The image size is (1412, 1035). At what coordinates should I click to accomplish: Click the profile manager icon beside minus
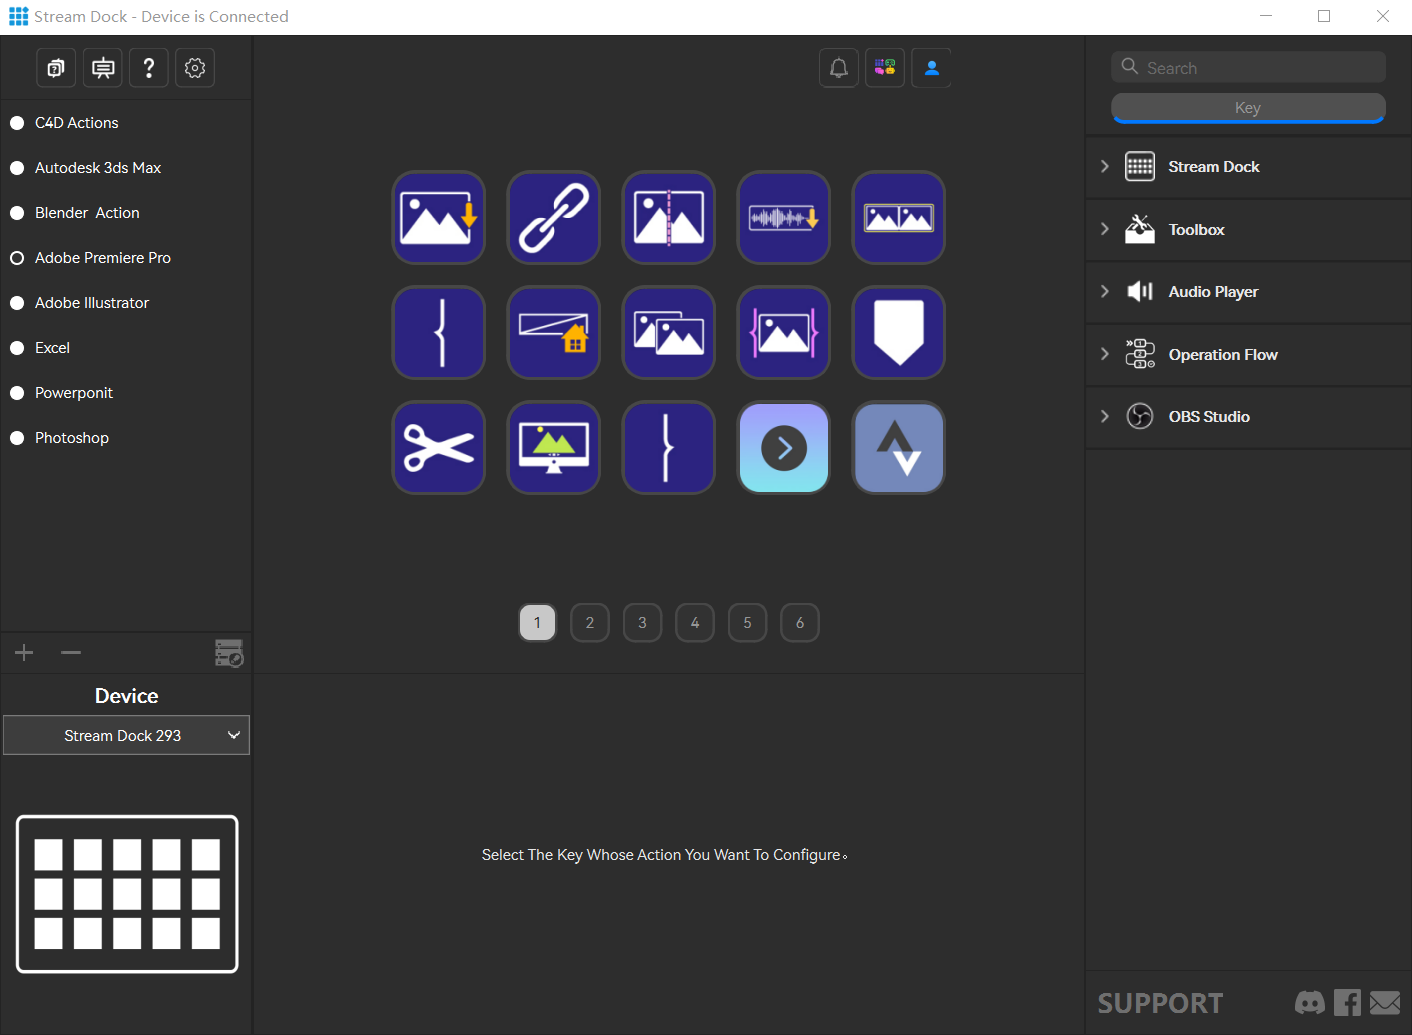coord(229,653)
